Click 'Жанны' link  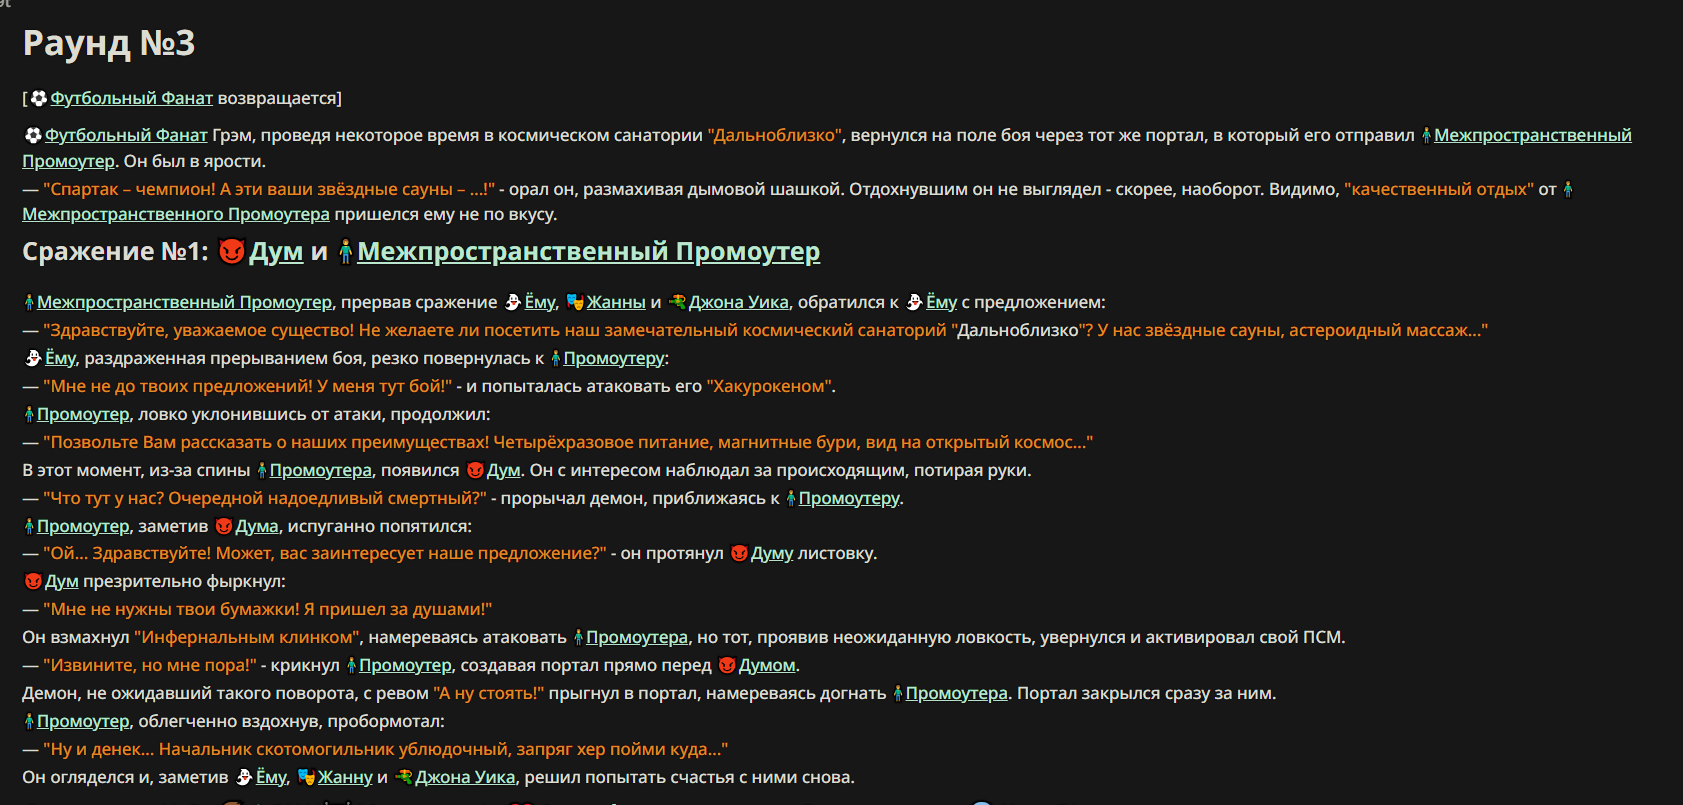pyautogui.click(x=616, y=302)
